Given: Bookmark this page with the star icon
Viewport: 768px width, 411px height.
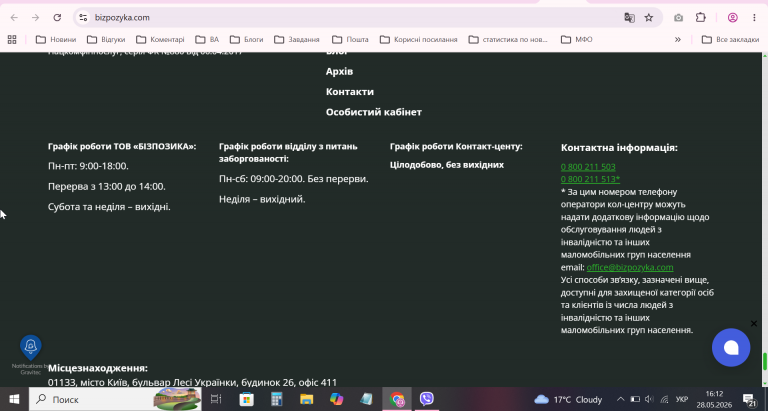Looking at the screenshot, I should tap(649, 18).
